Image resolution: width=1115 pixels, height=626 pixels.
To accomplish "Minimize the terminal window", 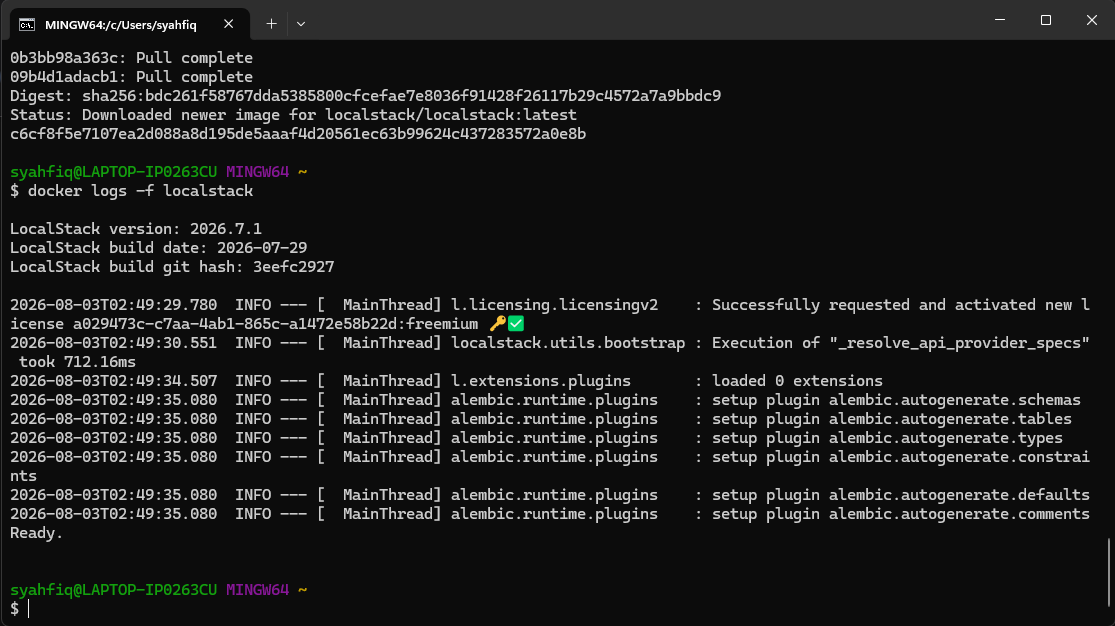I will point(1000,20).
